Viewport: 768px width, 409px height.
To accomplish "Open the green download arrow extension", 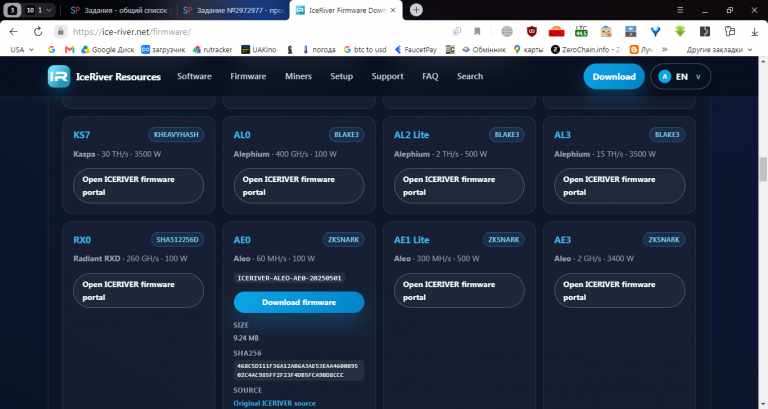I will 680,31.
